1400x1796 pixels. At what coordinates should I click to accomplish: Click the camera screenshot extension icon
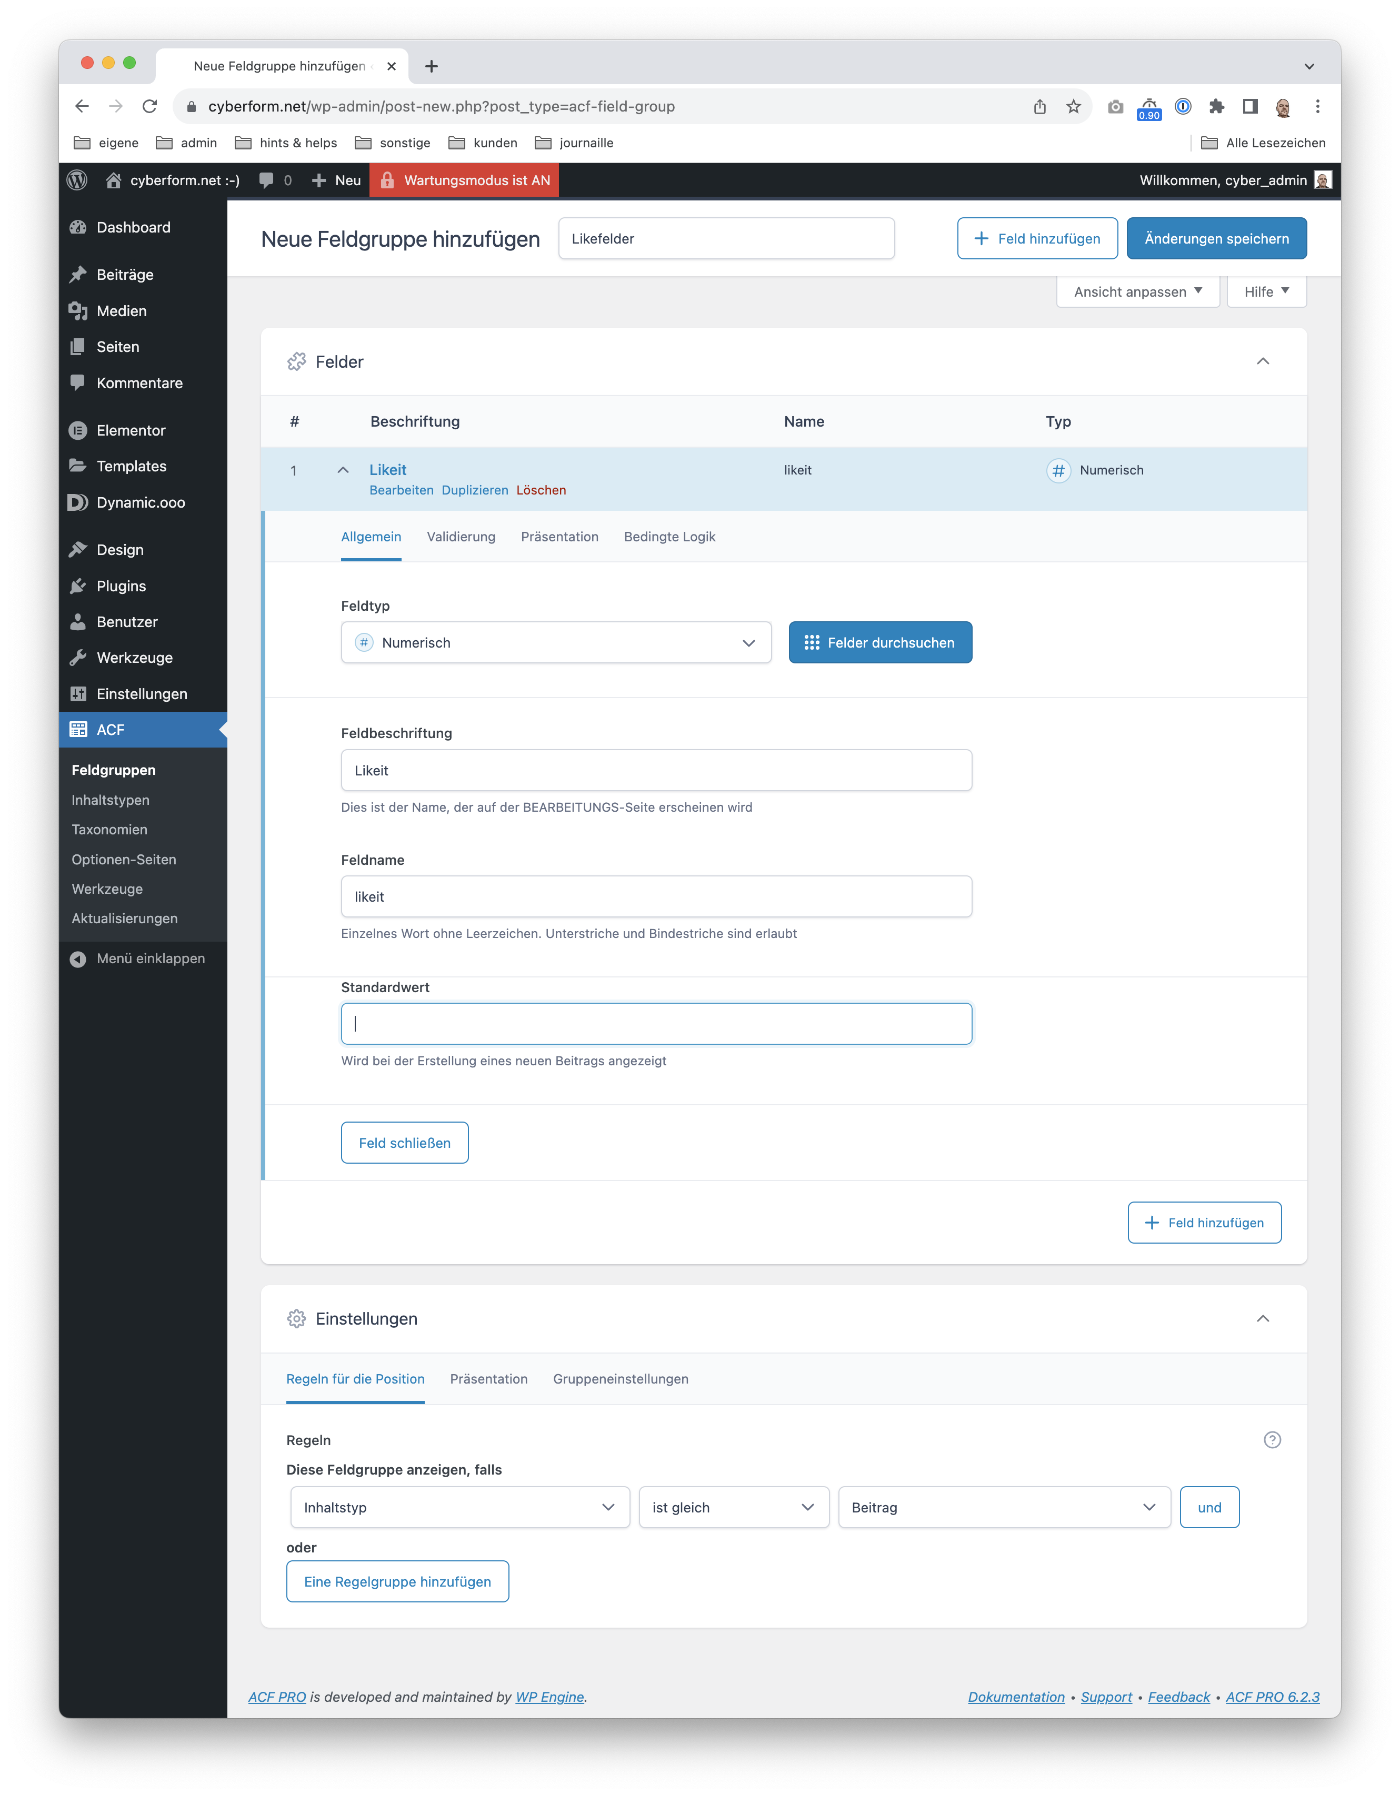click(x=1115, y=106)
